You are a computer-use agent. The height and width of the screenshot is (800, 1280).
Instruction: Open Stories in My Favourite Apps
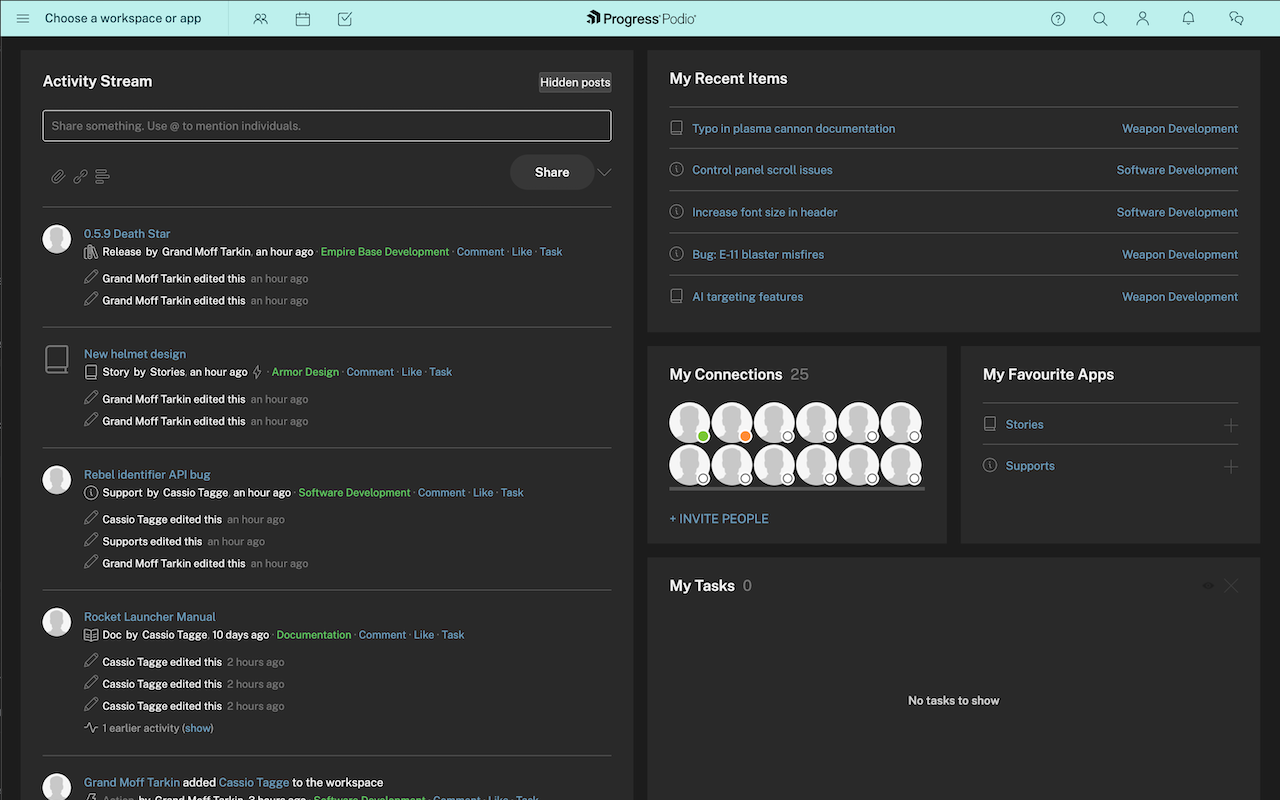click(1025, 425)
